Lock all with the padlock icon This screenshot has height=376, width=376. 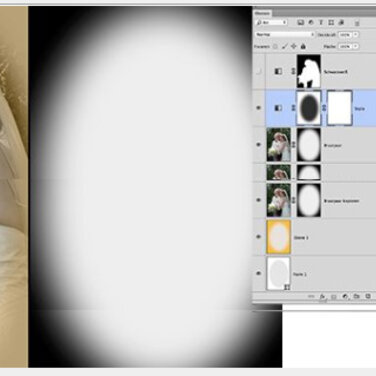click(x=303, y=47)
